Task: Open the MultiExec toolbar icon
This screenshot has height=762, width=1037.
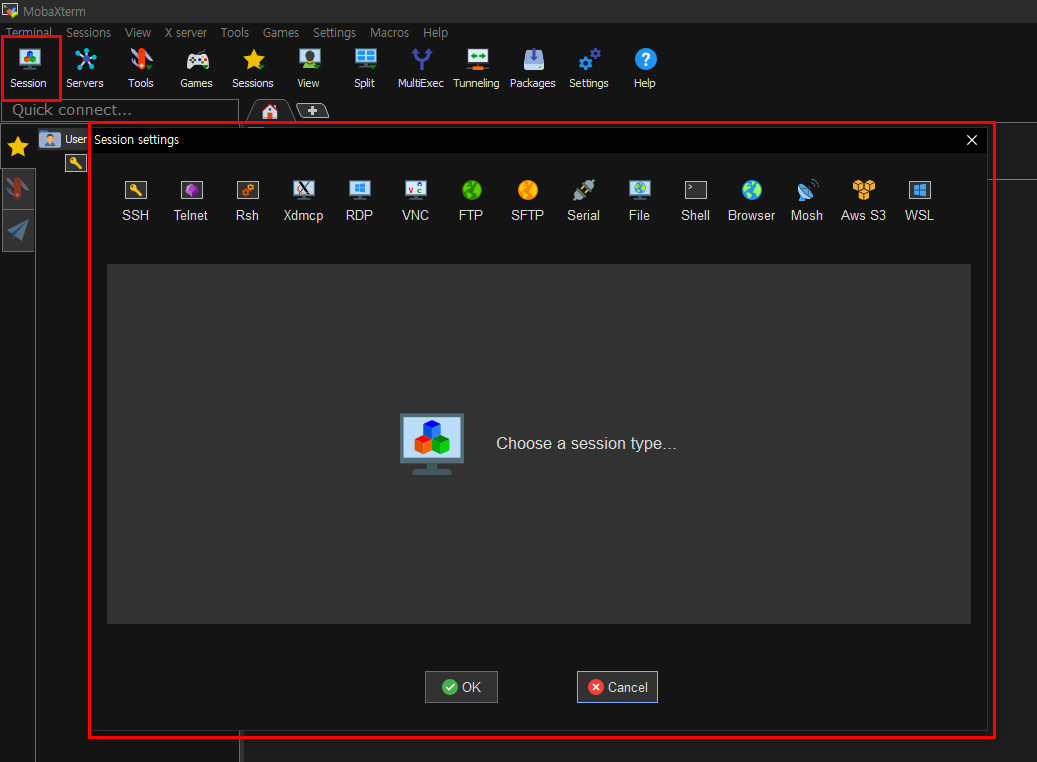Action: click(x=421, y=68)
